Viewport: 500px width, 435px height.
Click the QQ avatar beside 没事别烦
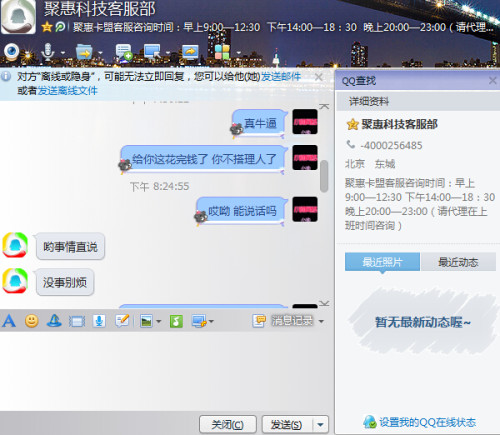[15, 281]
